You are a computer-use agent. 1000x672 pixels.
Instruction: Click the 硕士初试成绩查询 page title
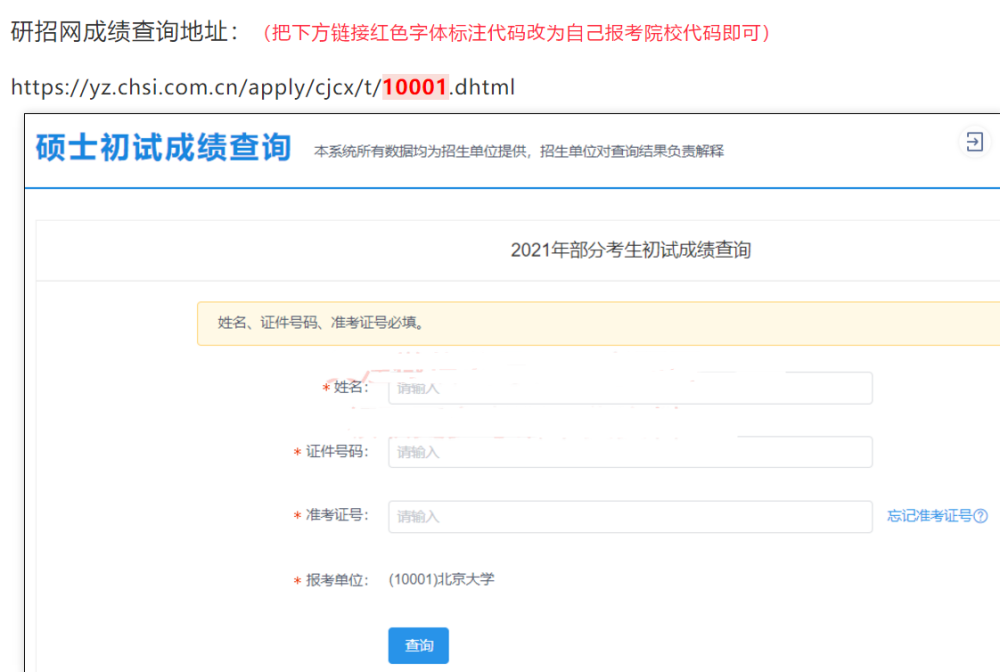point(163,147)
